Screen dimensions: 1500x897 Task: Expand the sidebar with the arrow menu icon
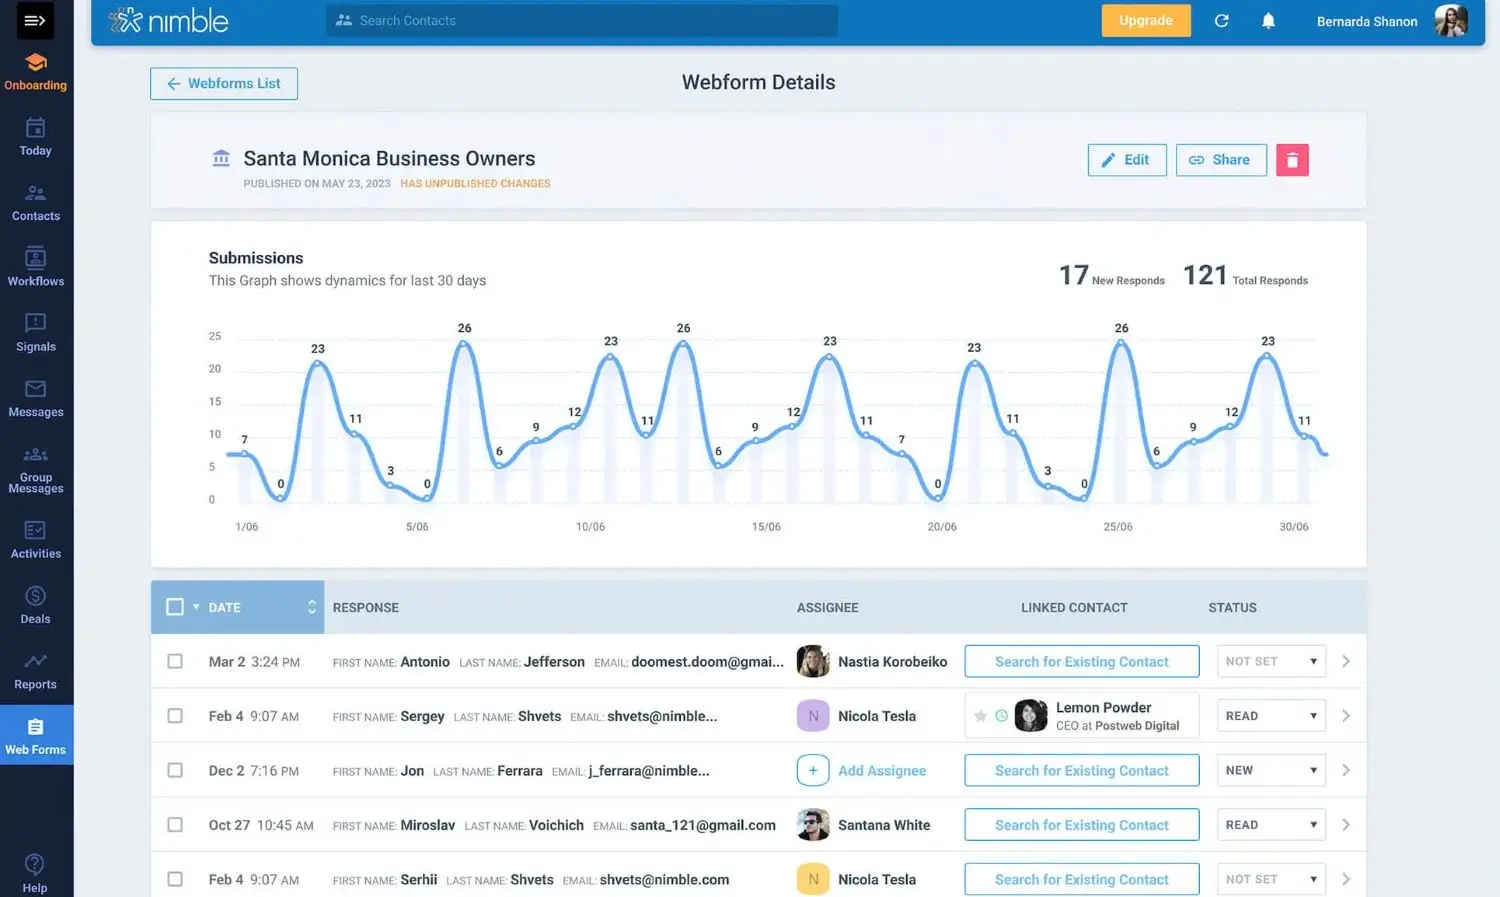tap(35, 20)
